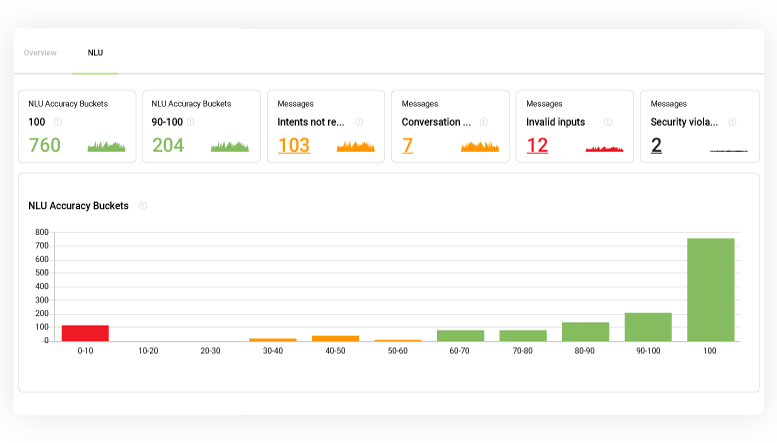Select the green 60-70 bar
777x443 pixels.
click(460, 335)
